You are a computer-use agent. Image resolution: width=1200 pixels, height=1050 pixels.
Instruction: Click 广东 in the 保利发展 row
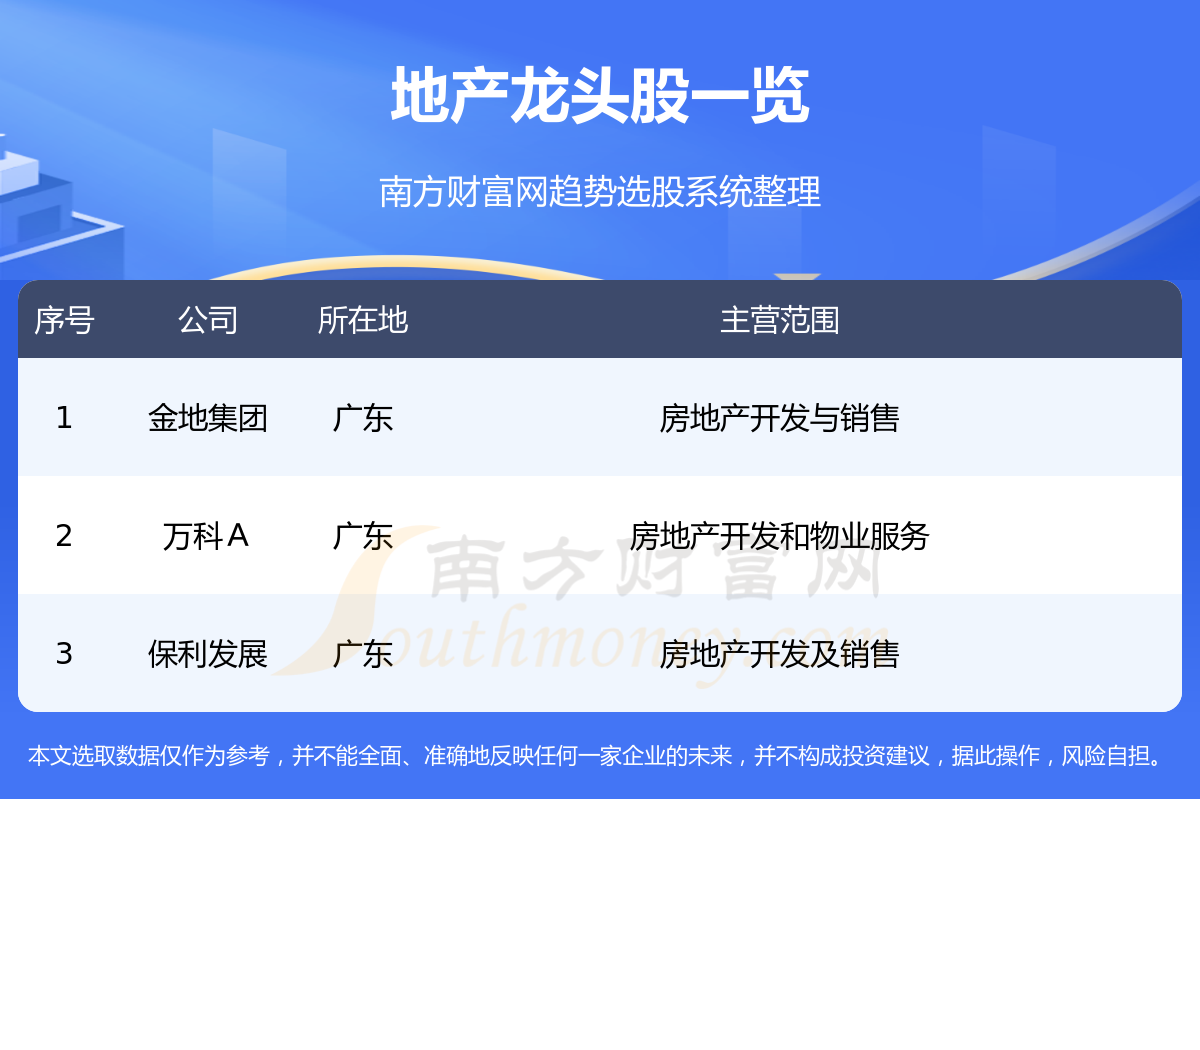click(x=363, y=653)
